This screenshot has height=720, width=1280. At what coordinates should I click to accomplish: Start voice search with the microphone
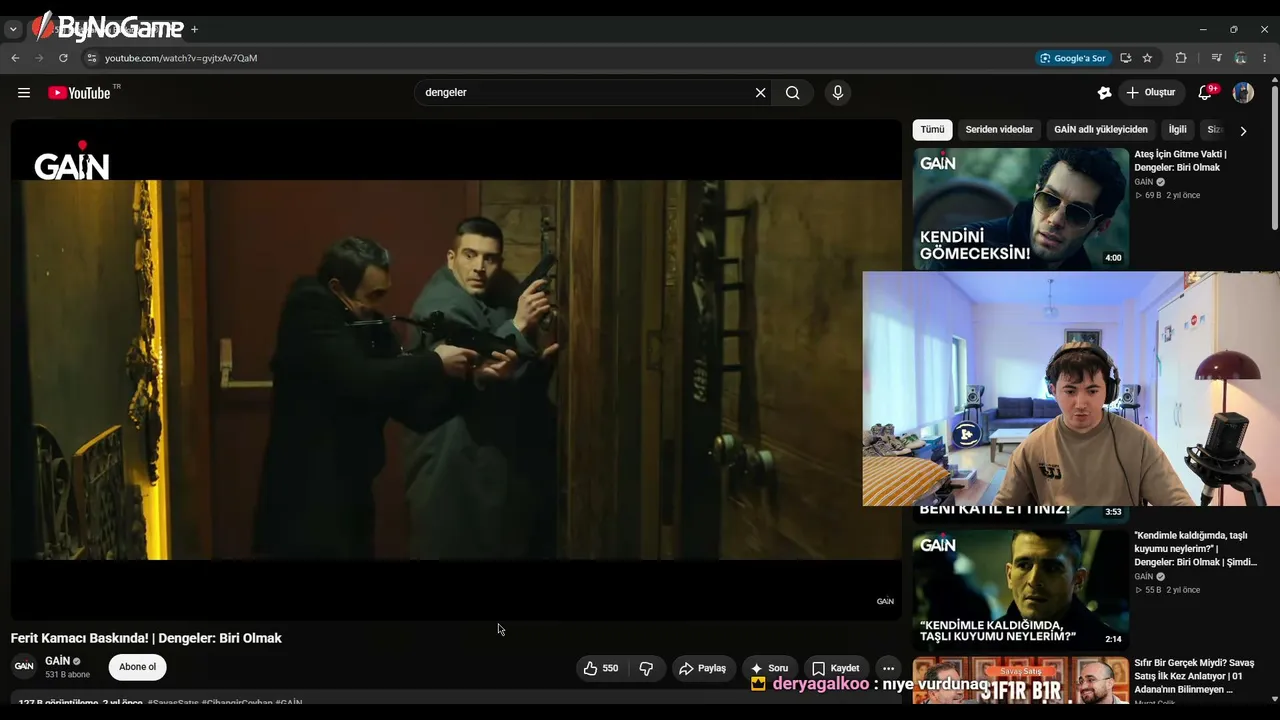838,93
